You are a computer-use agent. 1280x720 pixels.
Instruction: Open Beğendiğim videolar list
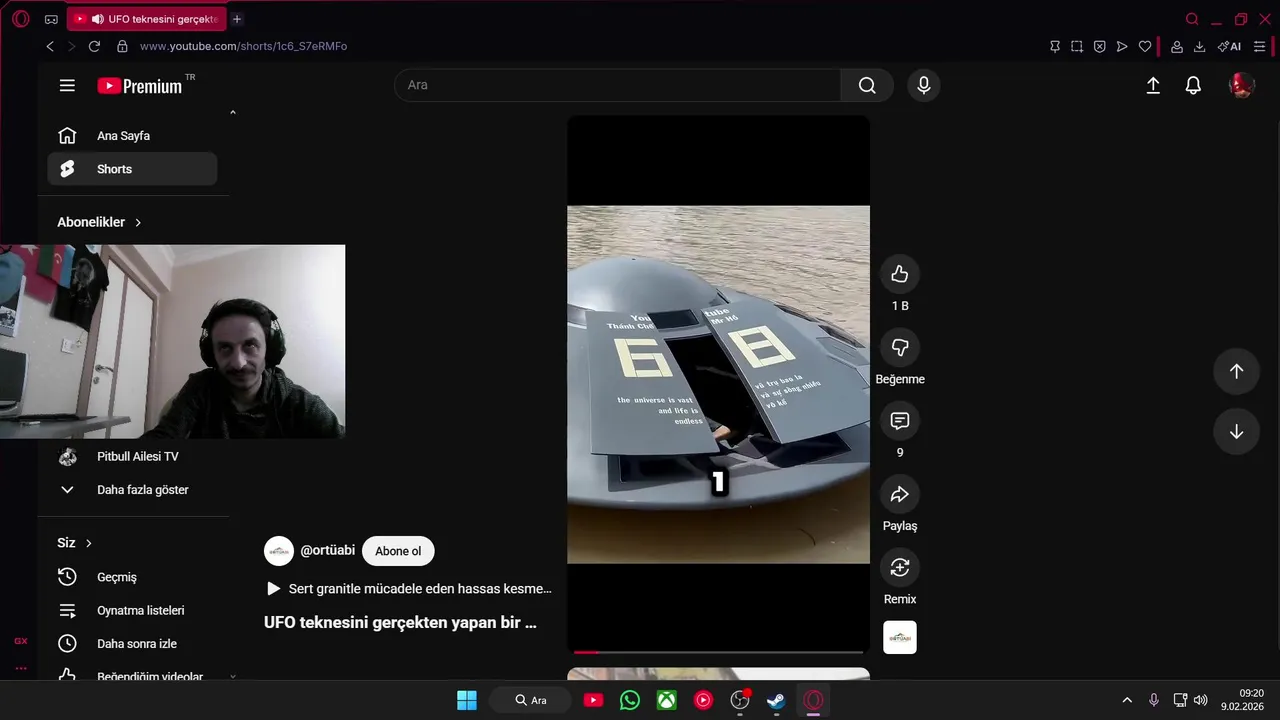tap(132, 675)
